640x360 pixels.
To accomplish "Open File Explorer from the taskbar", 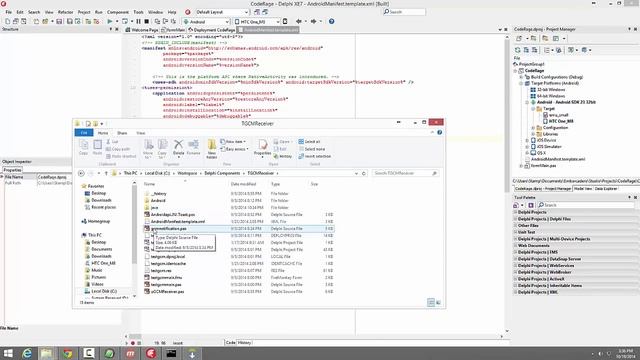I will (47, 353).
